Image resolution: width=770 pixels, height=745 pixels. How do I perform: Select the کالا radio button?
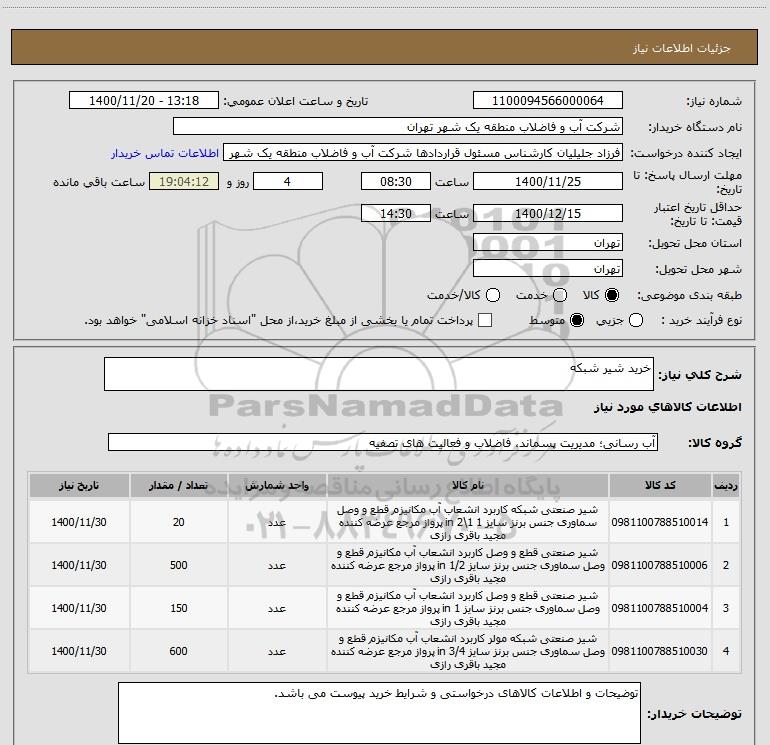coord(612,295)
